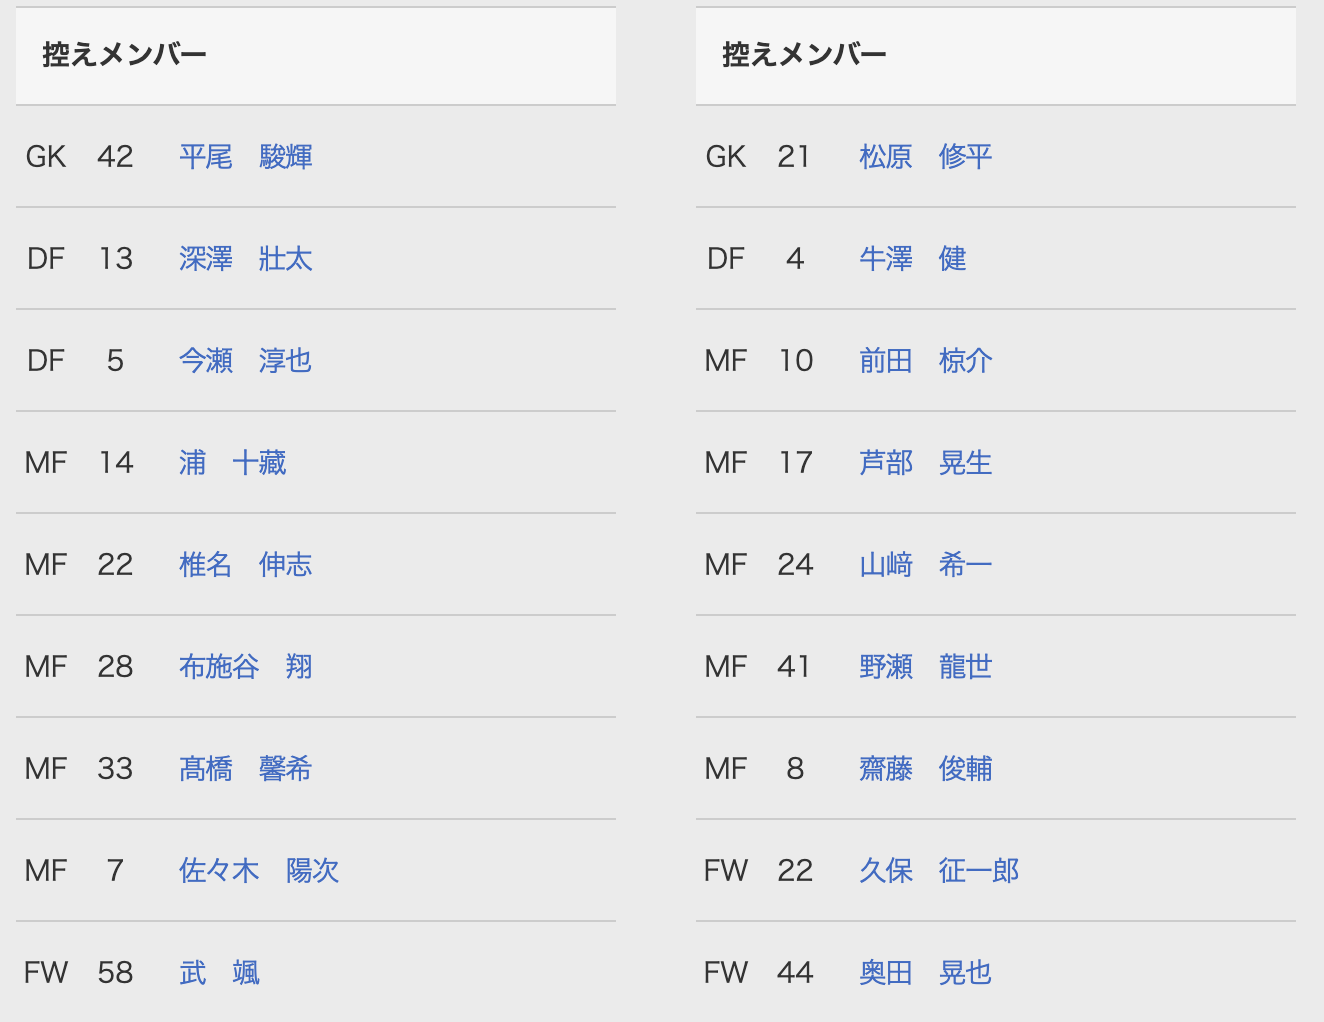Open defender 牛澤 健 link
The width and height of the screenshot is (1324, 1022).
pos(913,259)
